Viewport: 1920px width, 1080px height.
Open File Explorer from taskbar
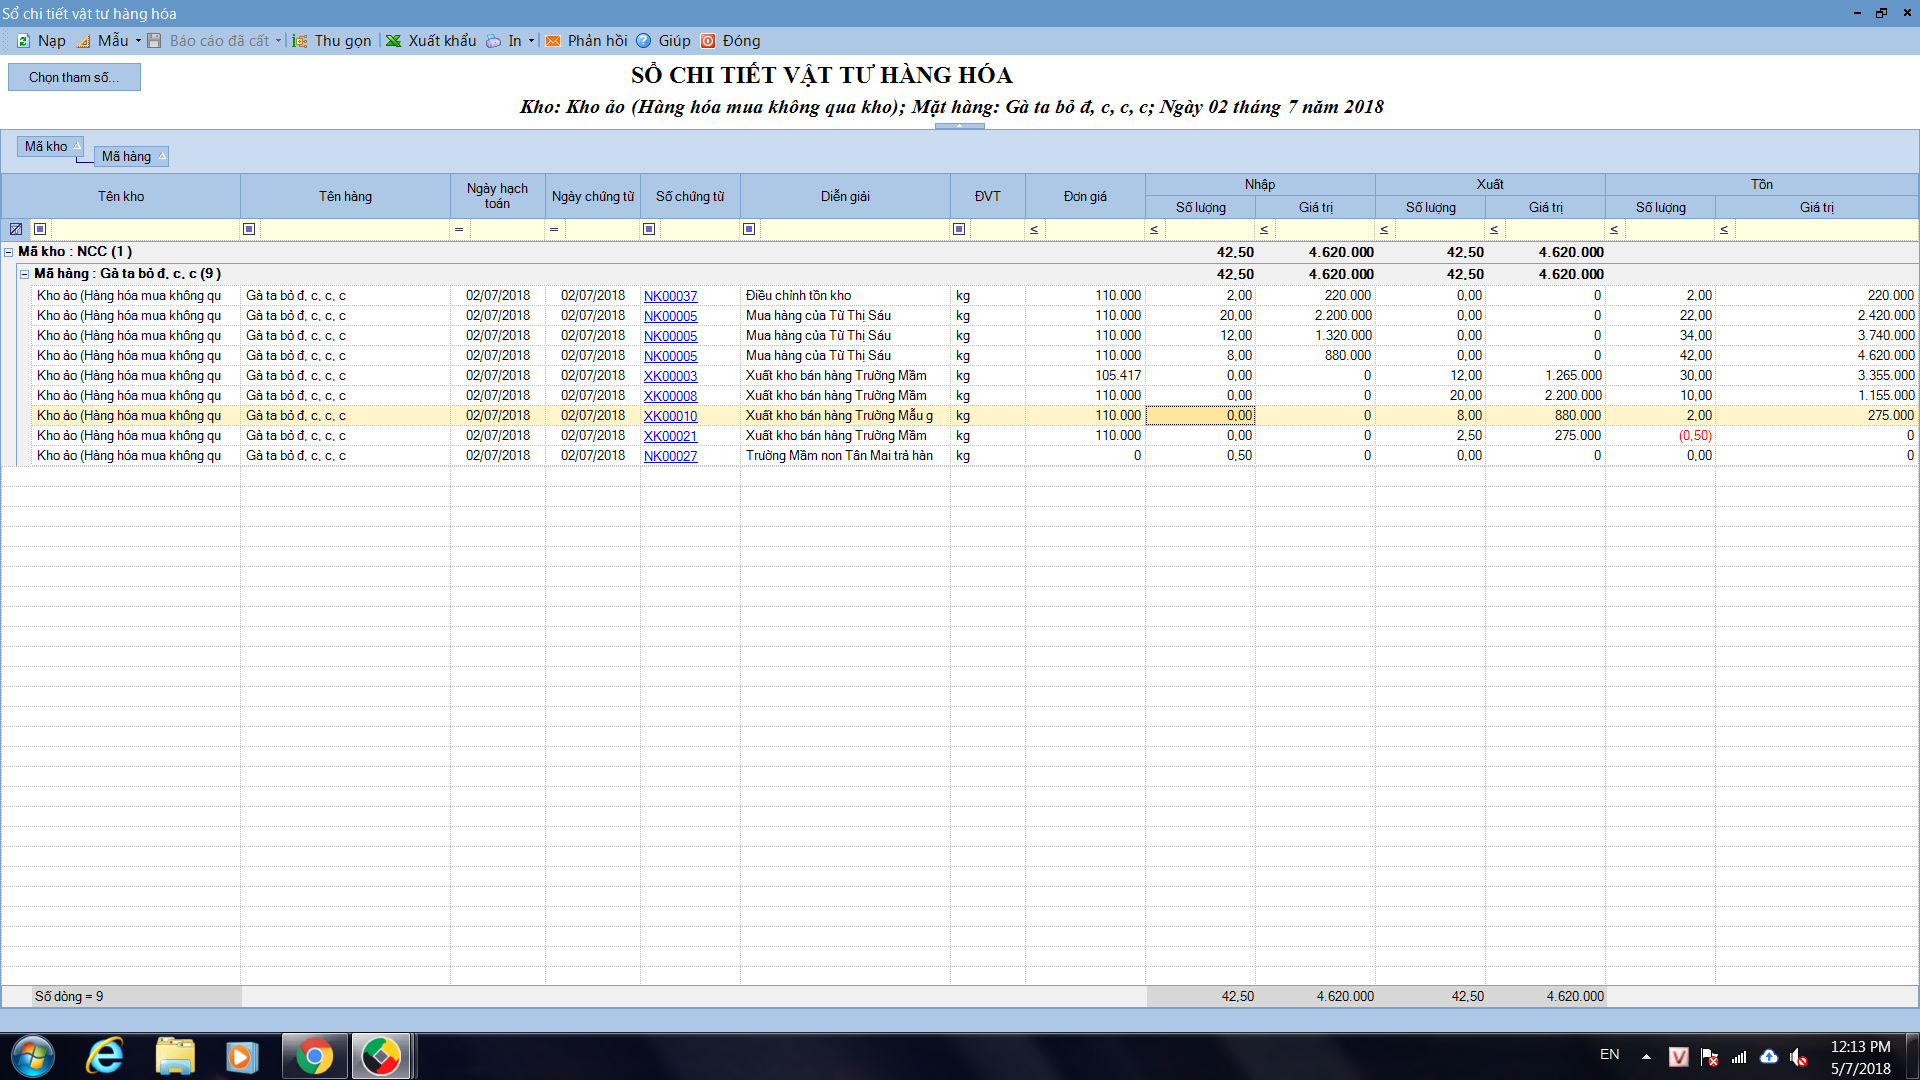pyautogui.click(x=174, y=1056)
